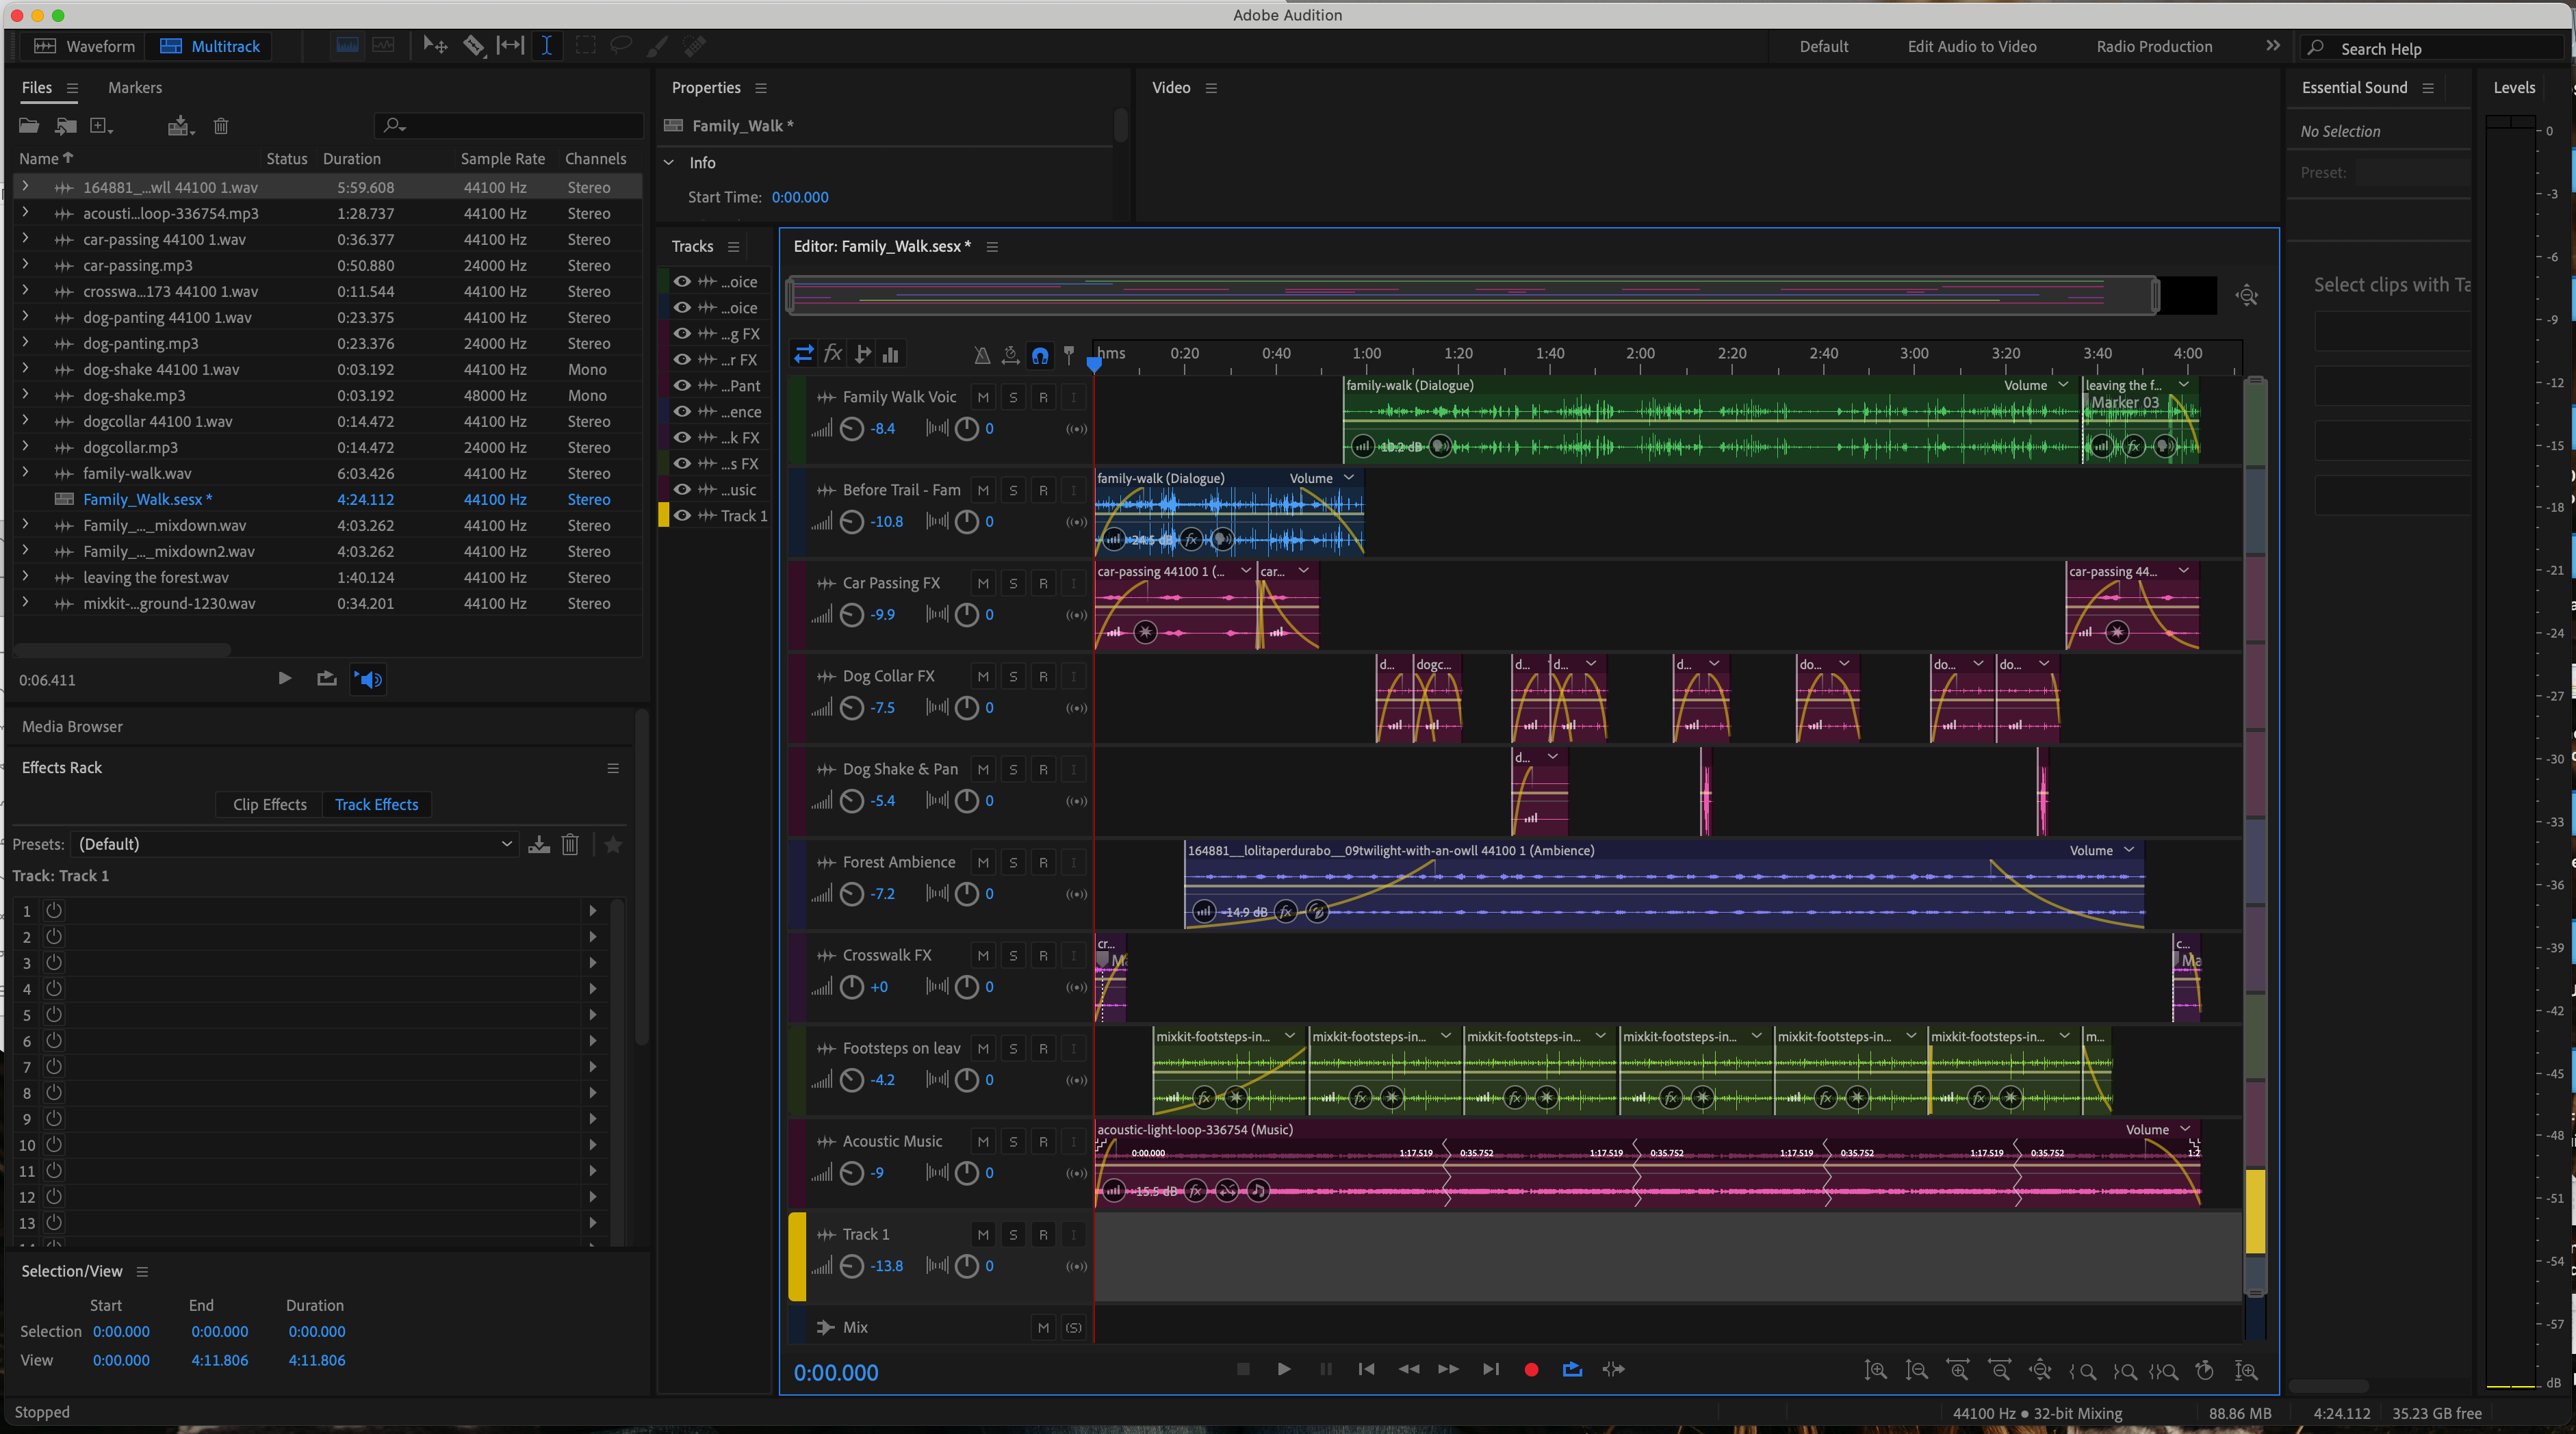
Task: Expand the family-walk.wav file entry
Action: tap(25, 473)
